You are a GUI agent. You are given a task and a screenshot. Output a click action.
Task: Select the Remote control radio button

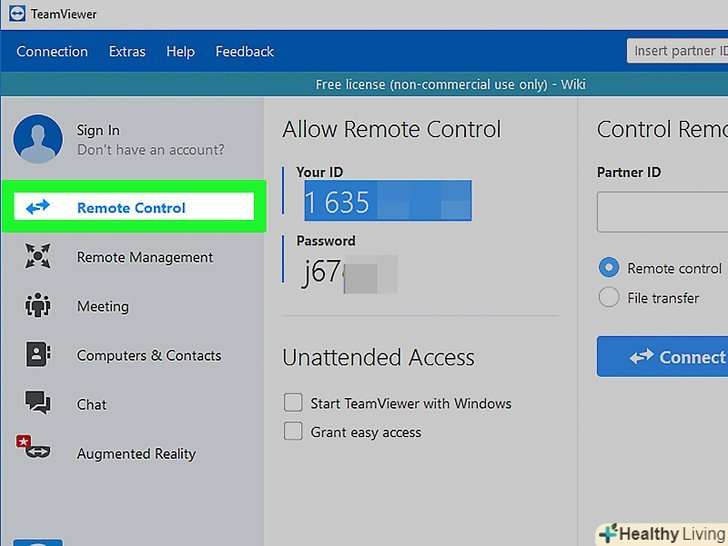pos(609,267)
